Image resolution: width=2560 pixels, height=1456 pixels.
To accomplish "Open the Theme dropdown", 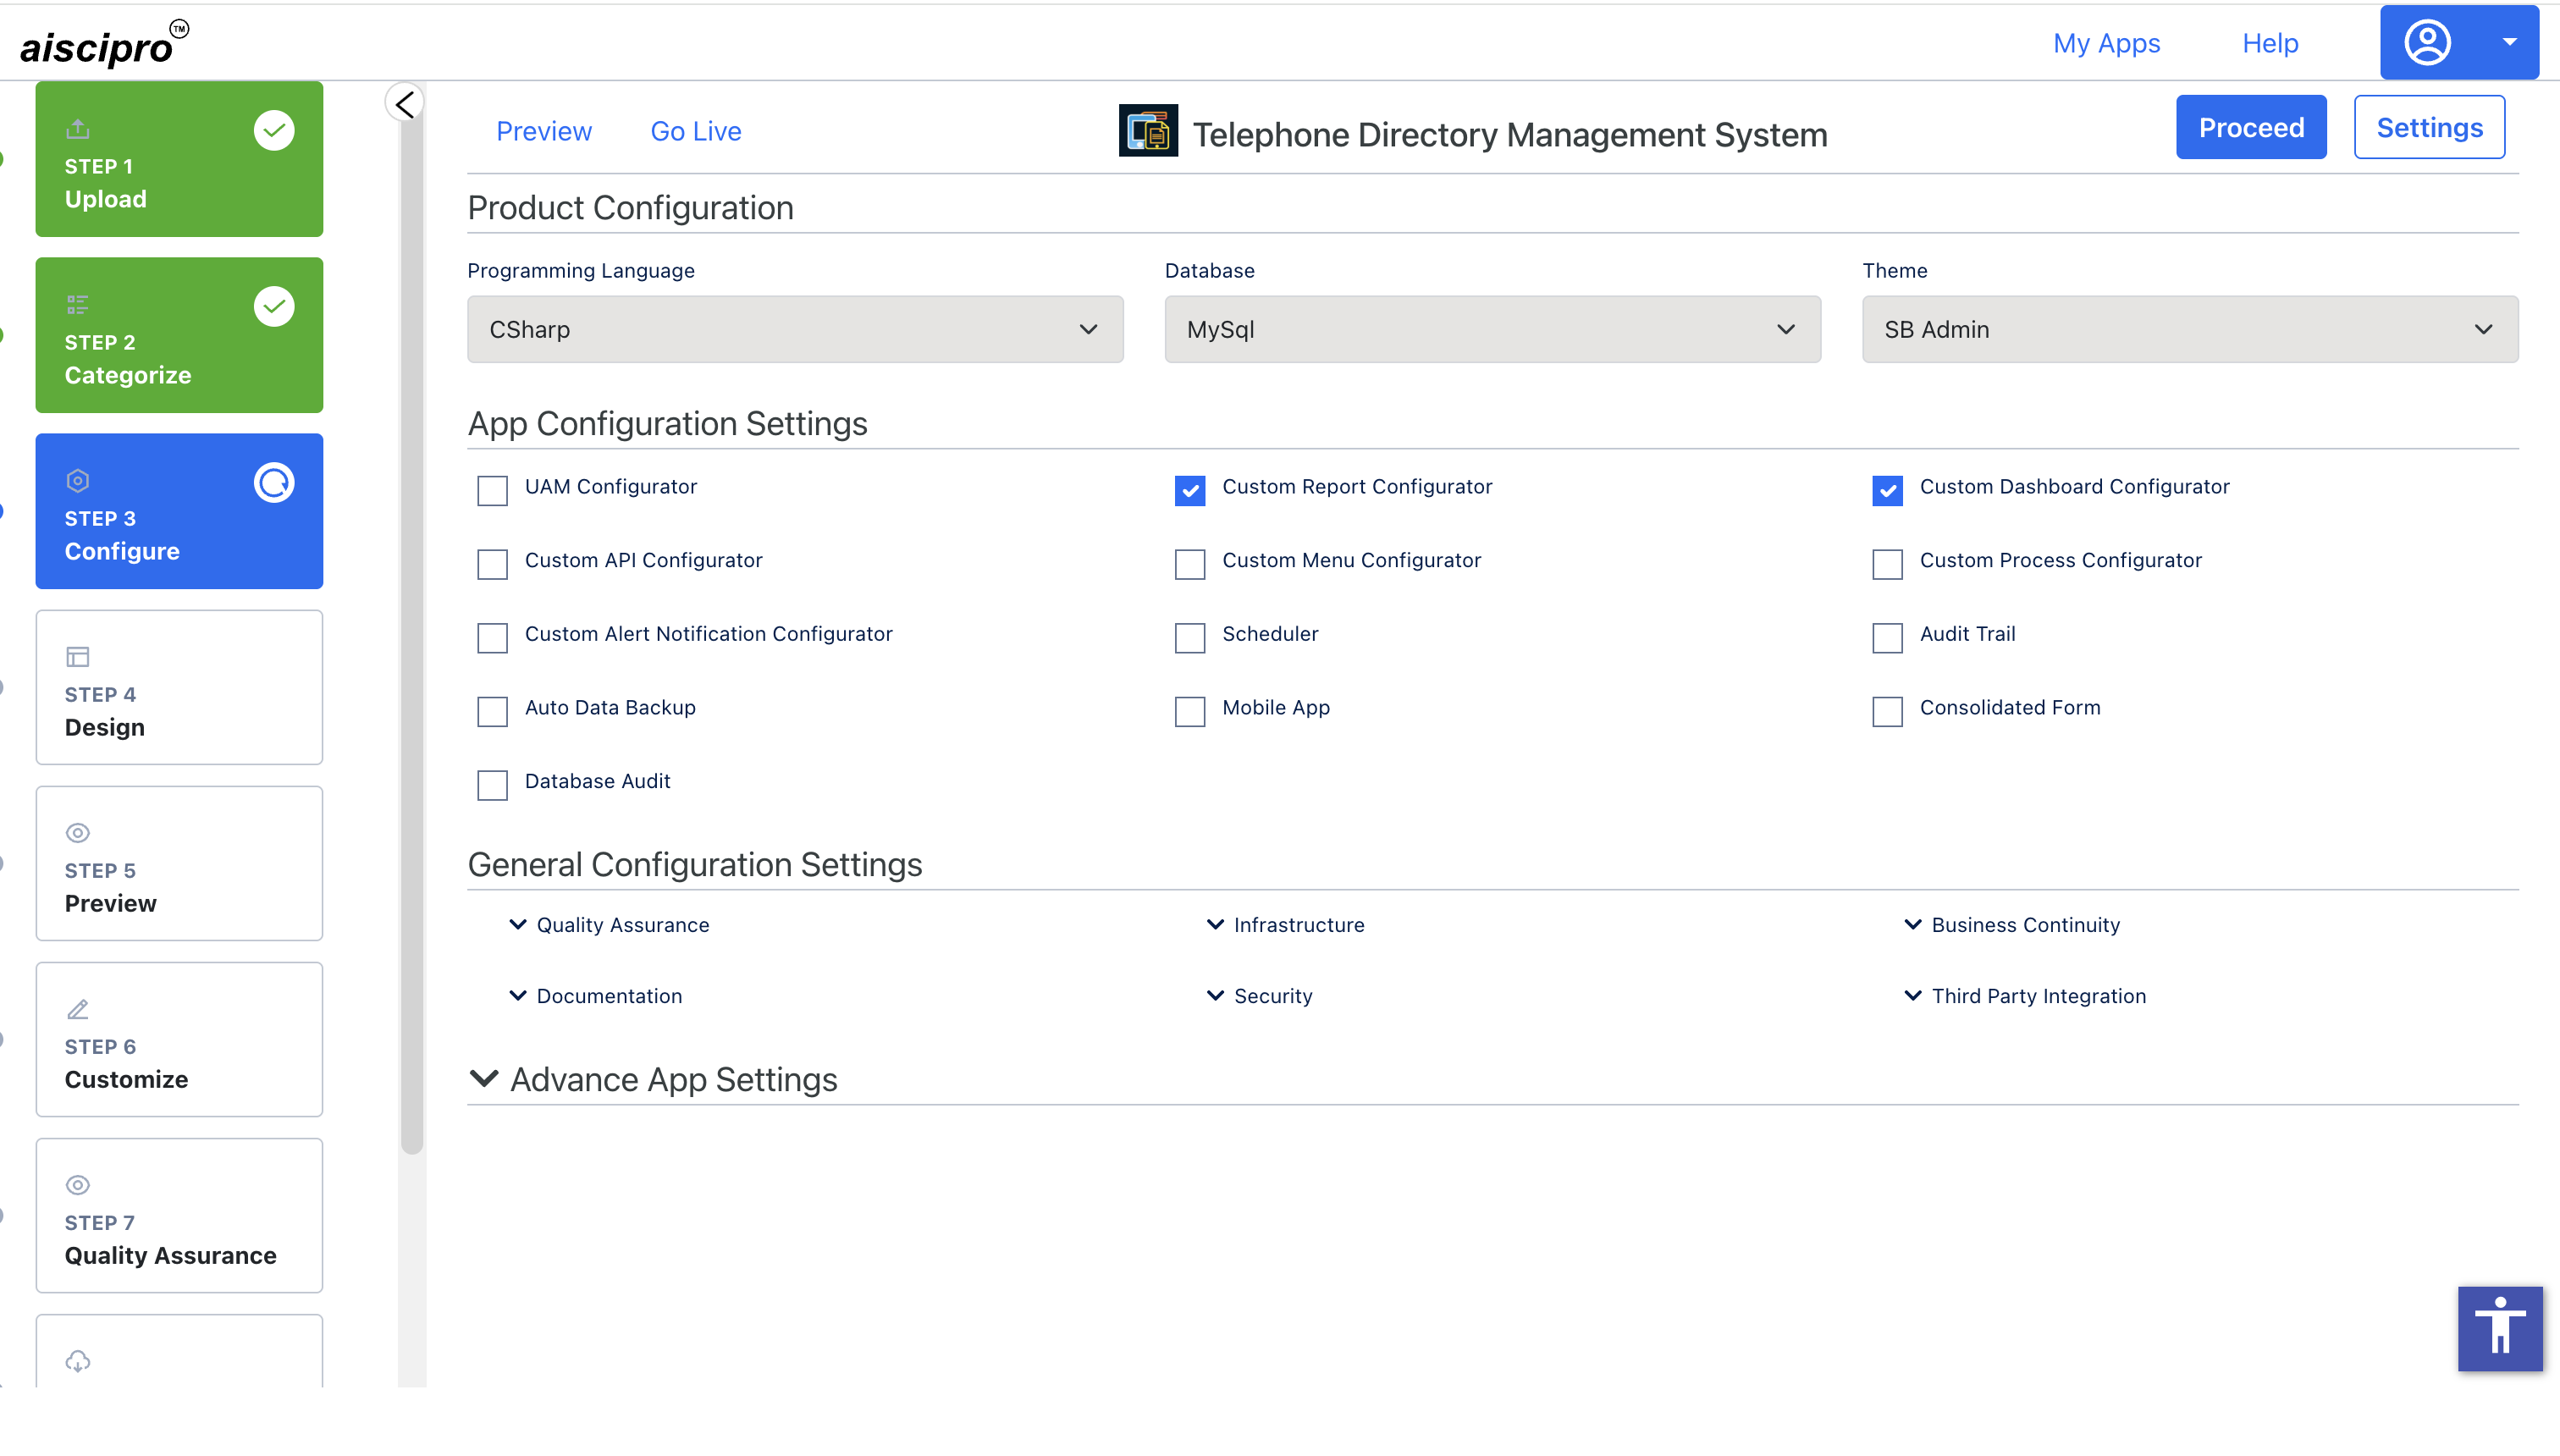I will (2190, 329).
